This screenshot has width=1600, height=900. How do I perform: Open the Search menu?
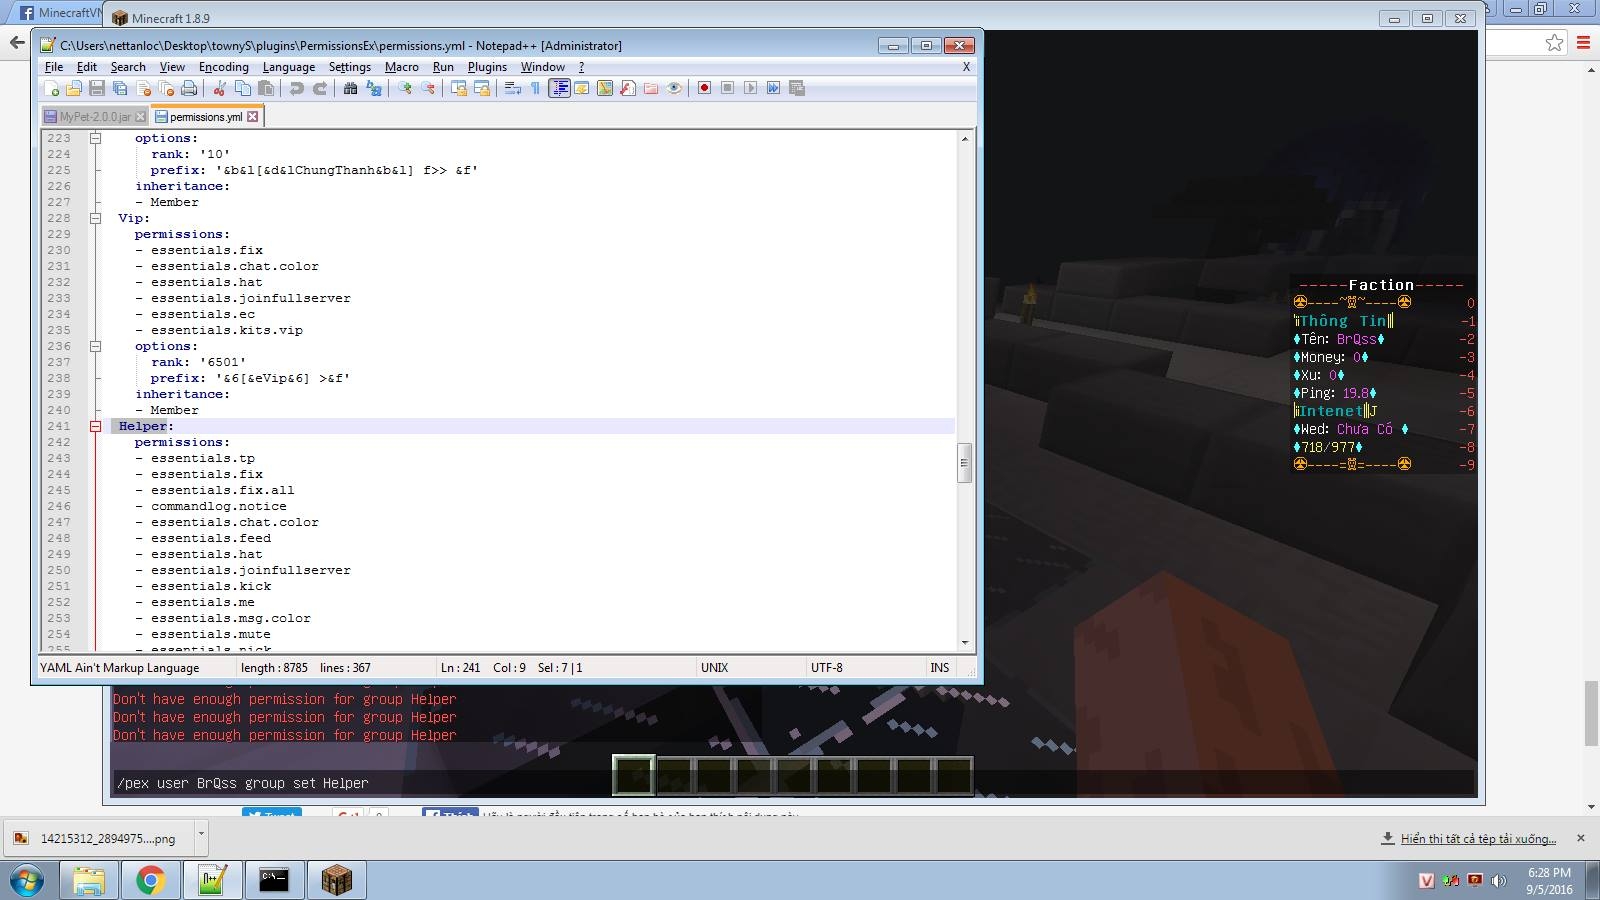128,67
